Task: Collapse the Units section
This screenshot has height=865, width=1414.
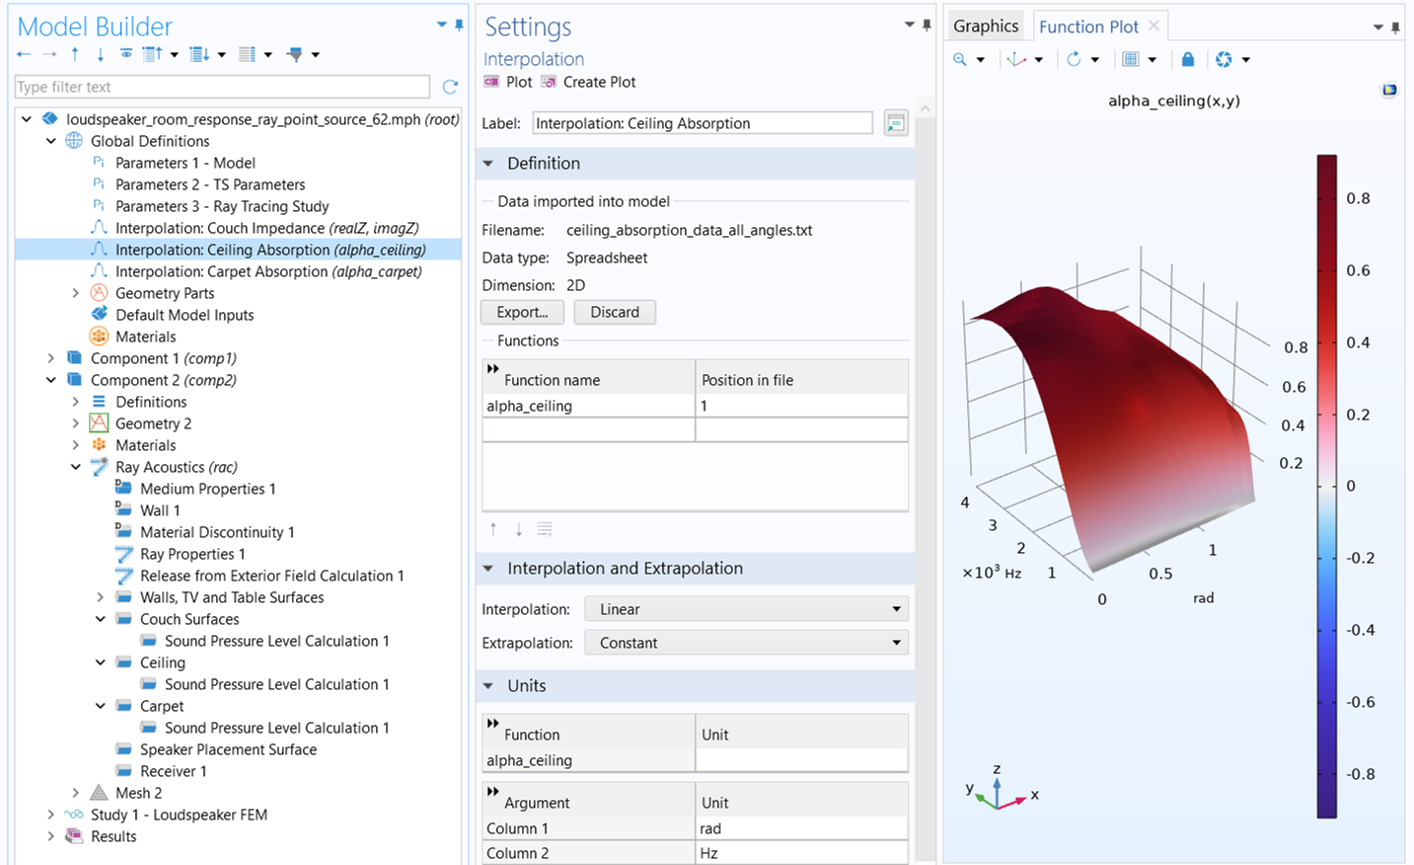Action: pyautogui.click(x=489, y=686)
